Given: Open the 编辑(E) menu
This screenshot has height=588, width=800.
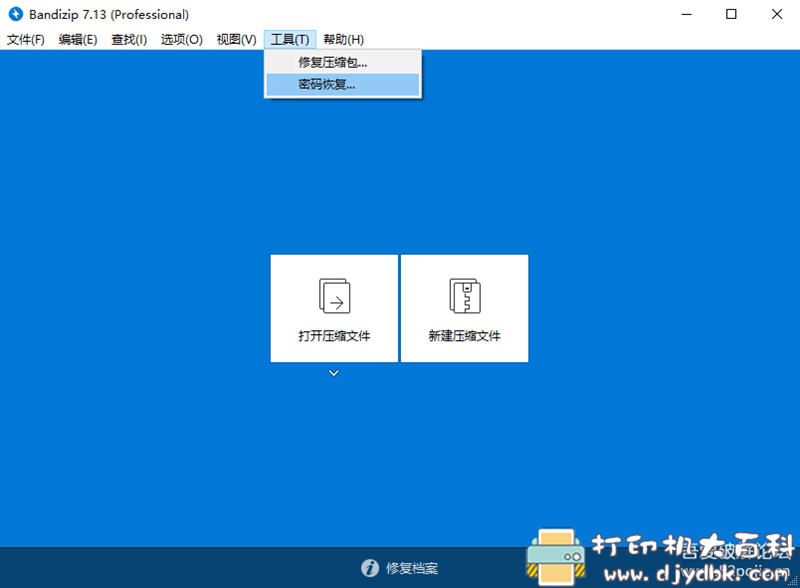Looking at the screenshot, I should tap(78, 40).
